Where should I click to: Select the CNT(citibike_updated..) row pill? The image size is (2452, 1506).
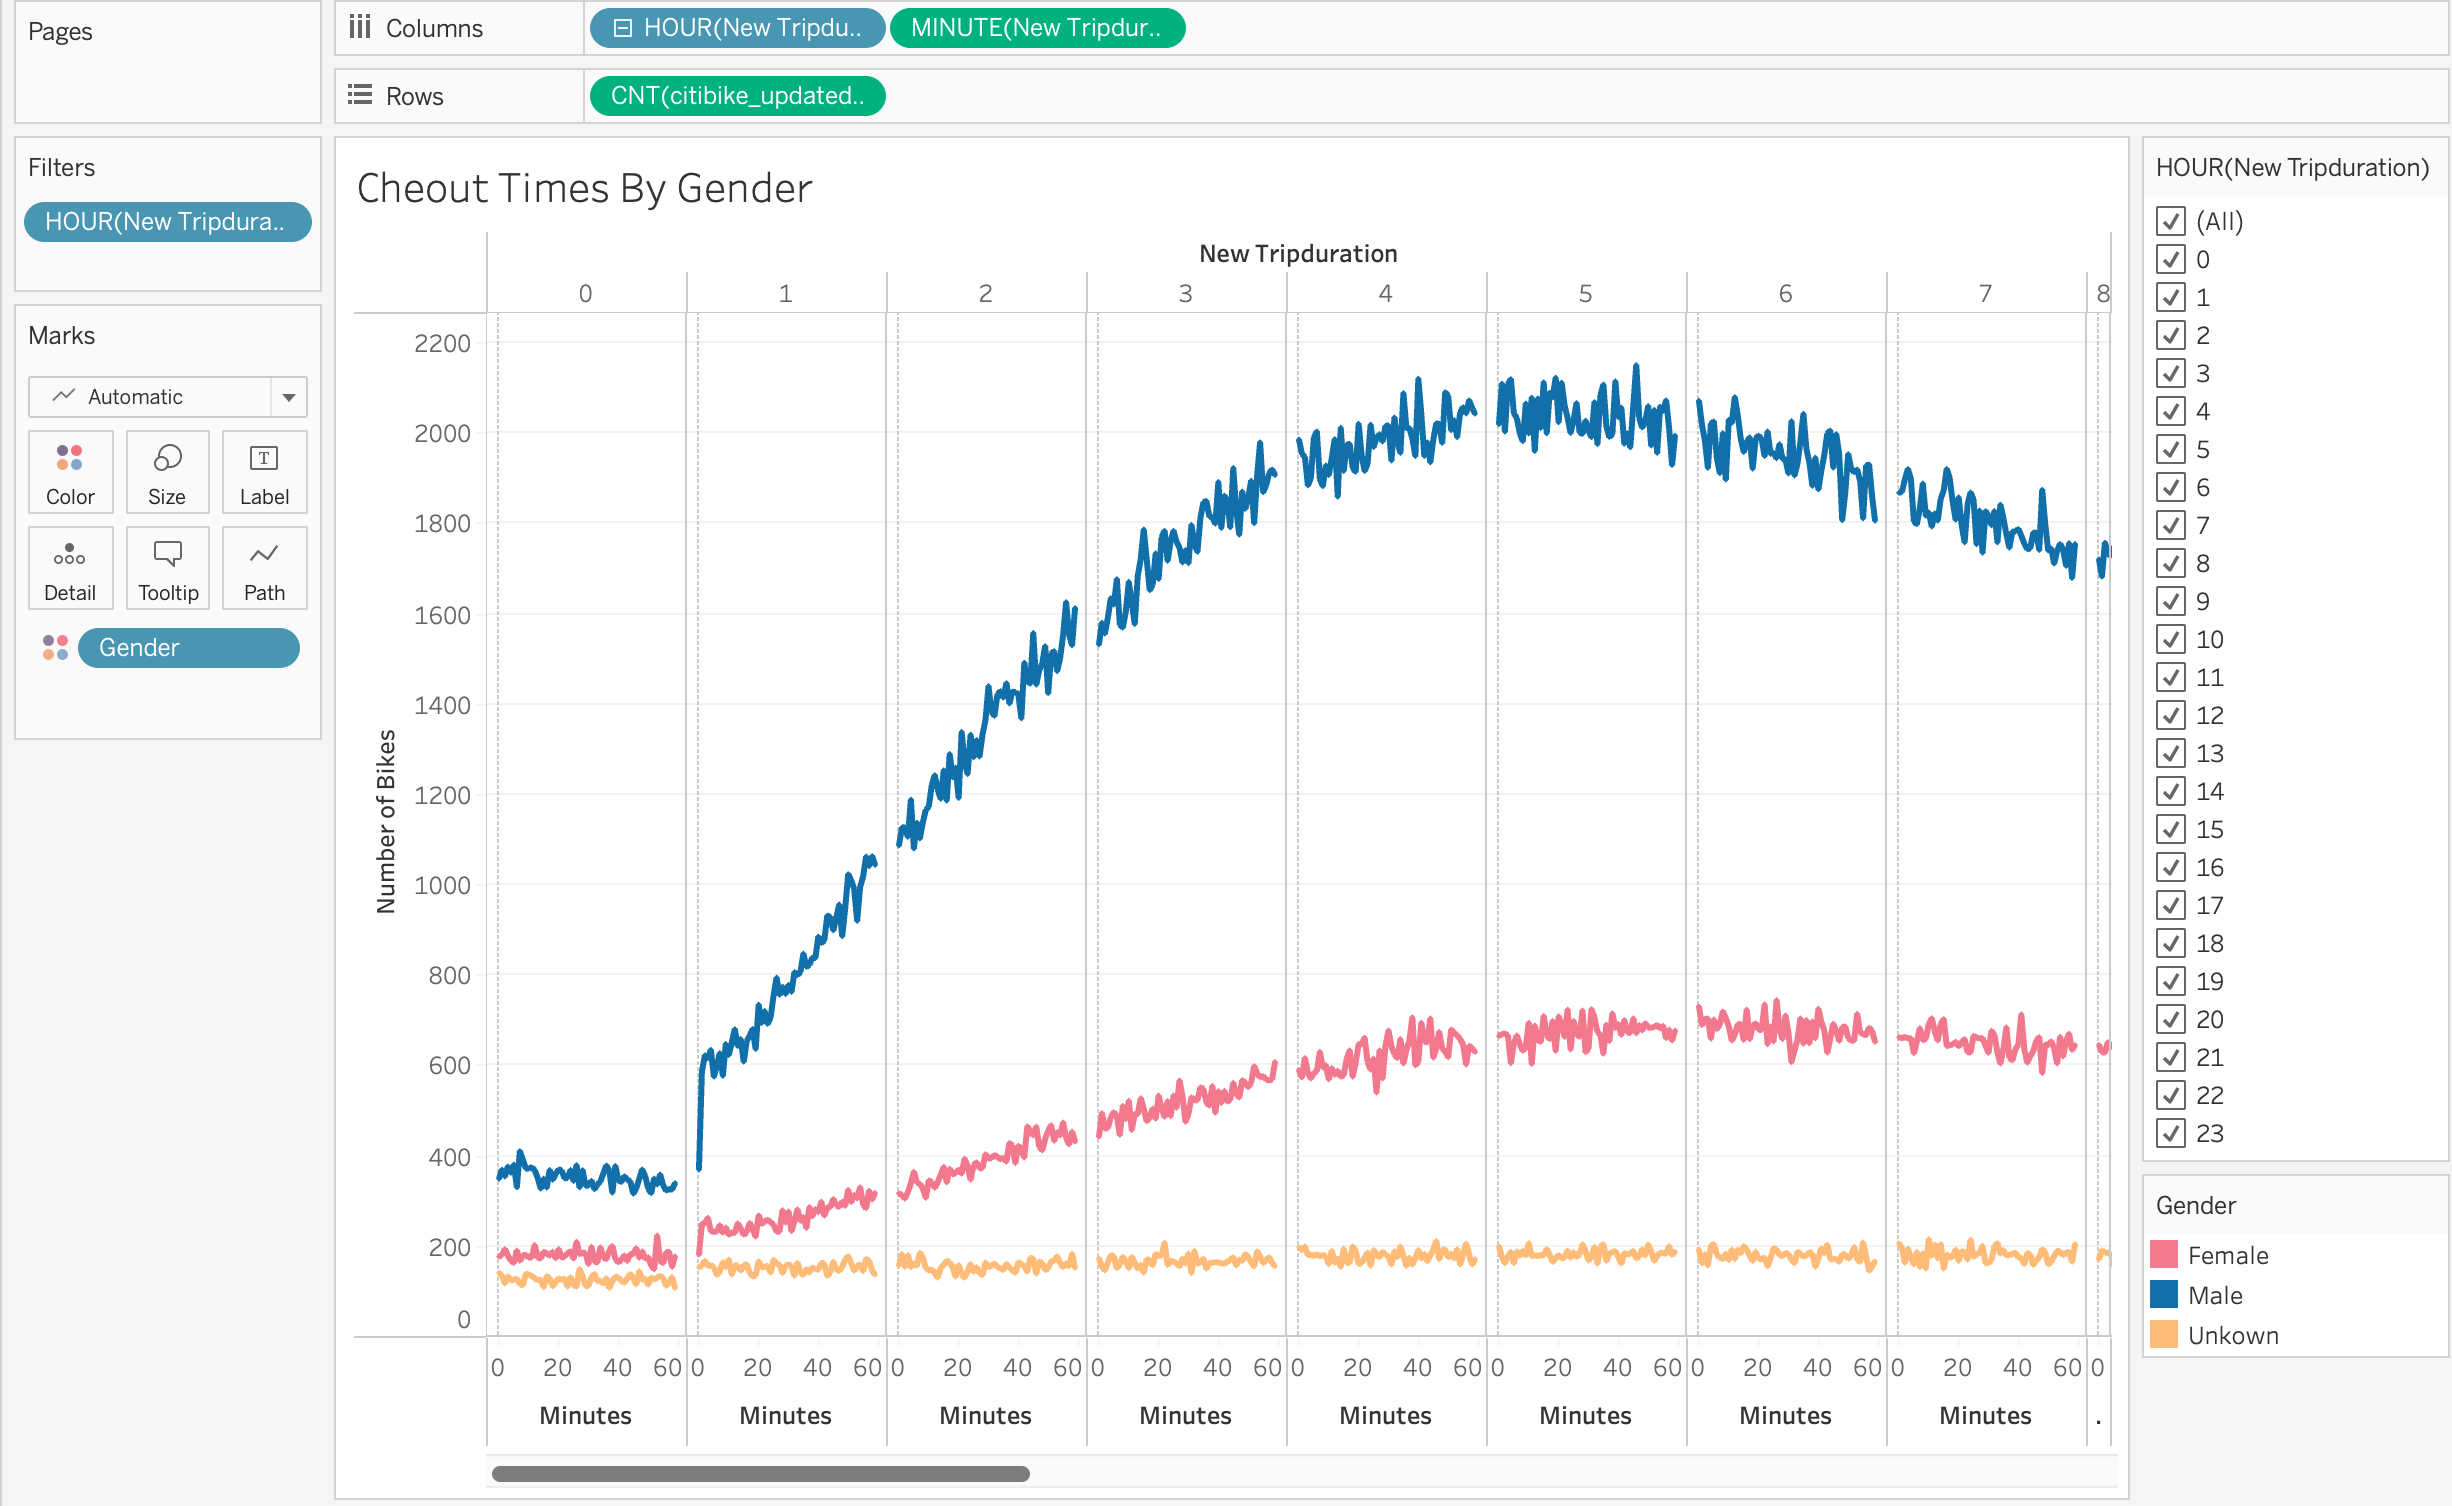[737, 96]
